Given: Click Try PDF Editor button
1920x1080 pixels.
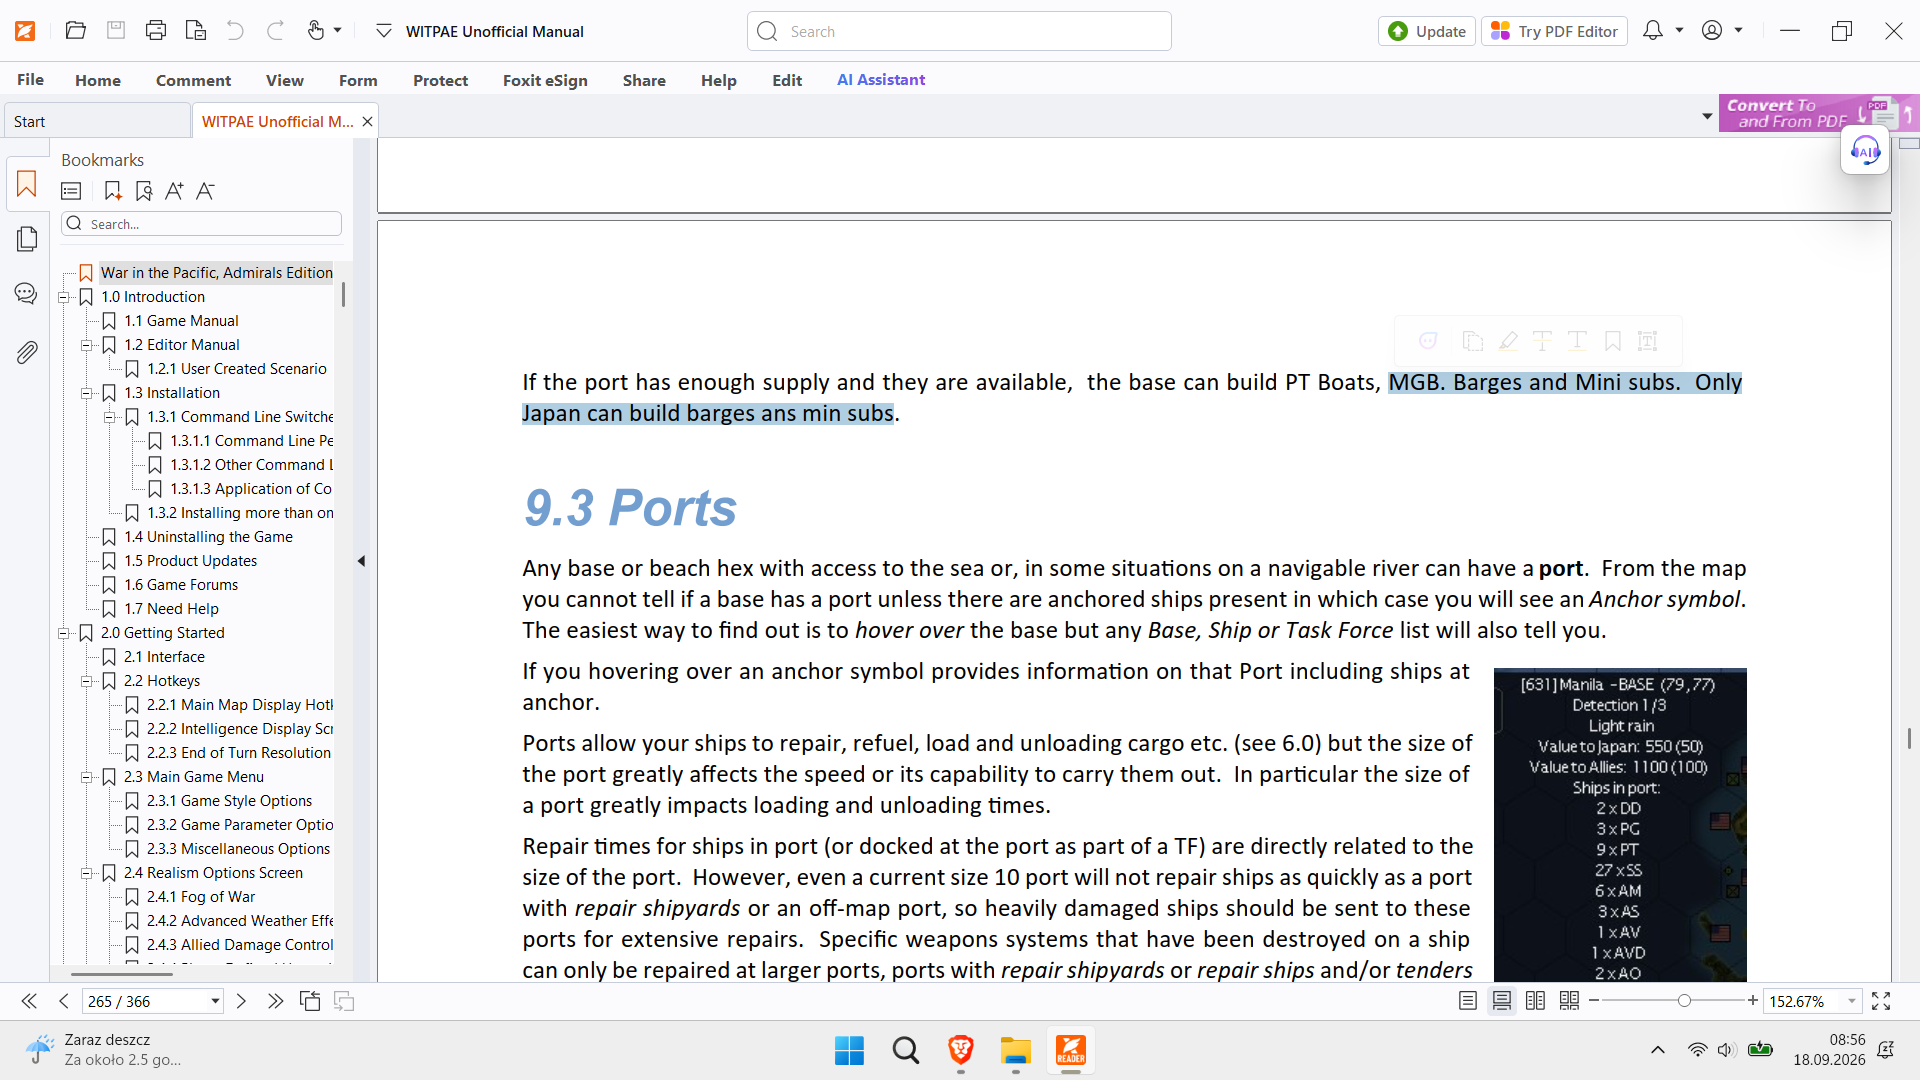Looking at the screenshot, I should (1555, 31).
